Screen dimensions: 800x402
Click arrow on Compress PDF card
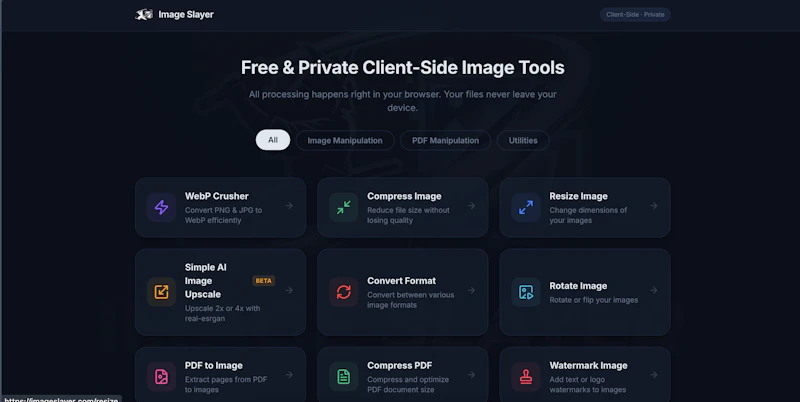[471, 374]
